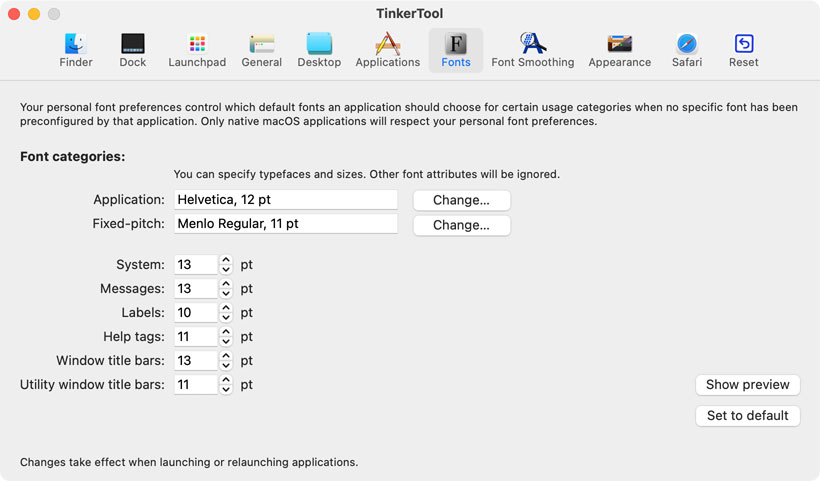Decrease System font size with stepper down
Image resolution: width=820 pixels, height=481 pixels.
pos(225,270)
